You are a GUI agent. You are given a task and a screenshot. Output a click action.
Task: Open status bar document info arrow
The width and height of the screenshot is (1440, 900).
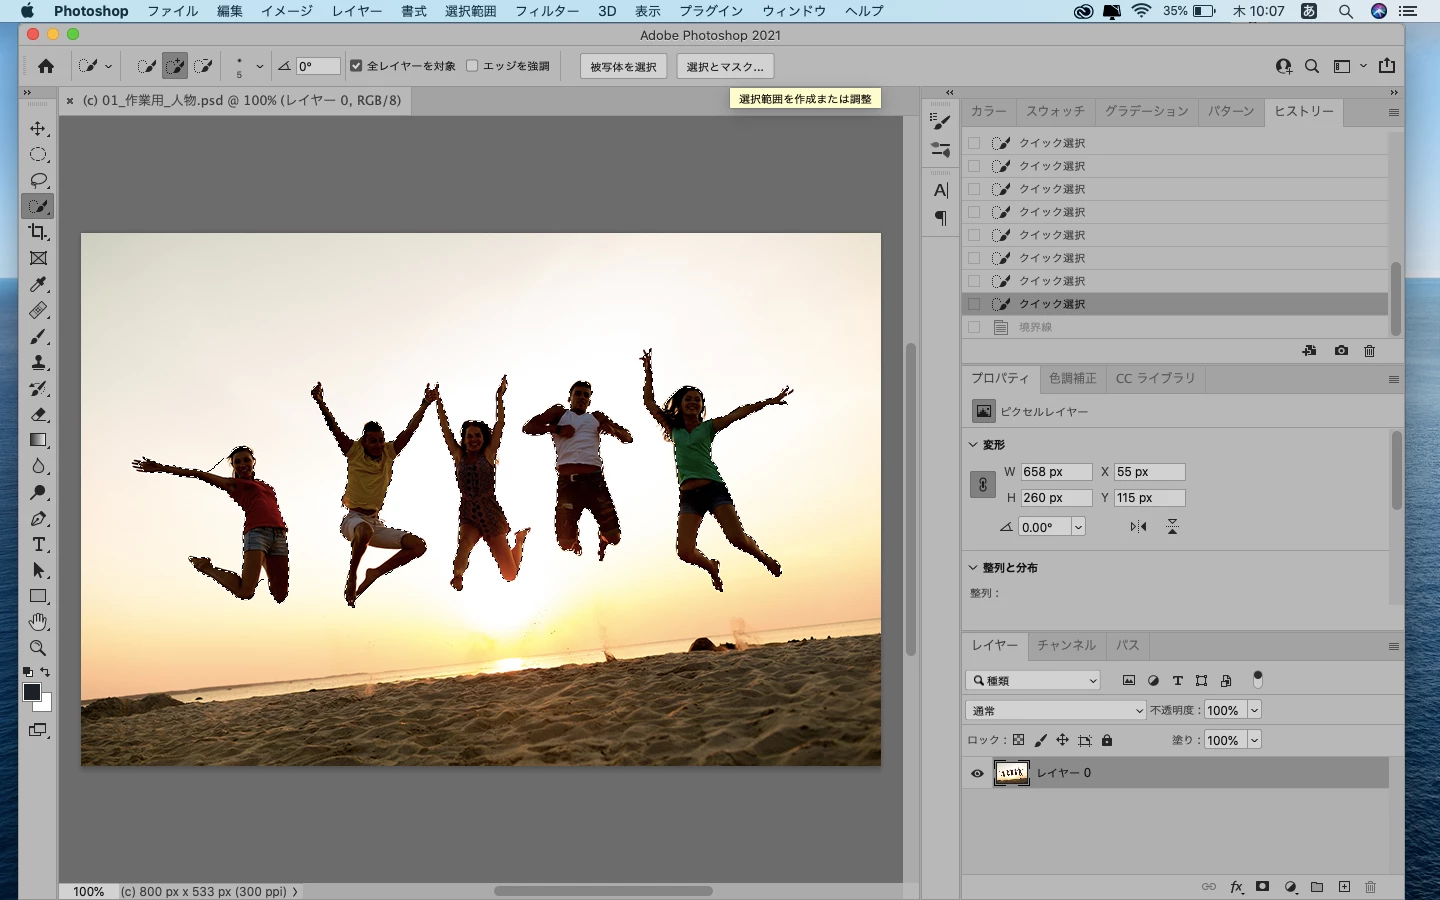[295, 891]
